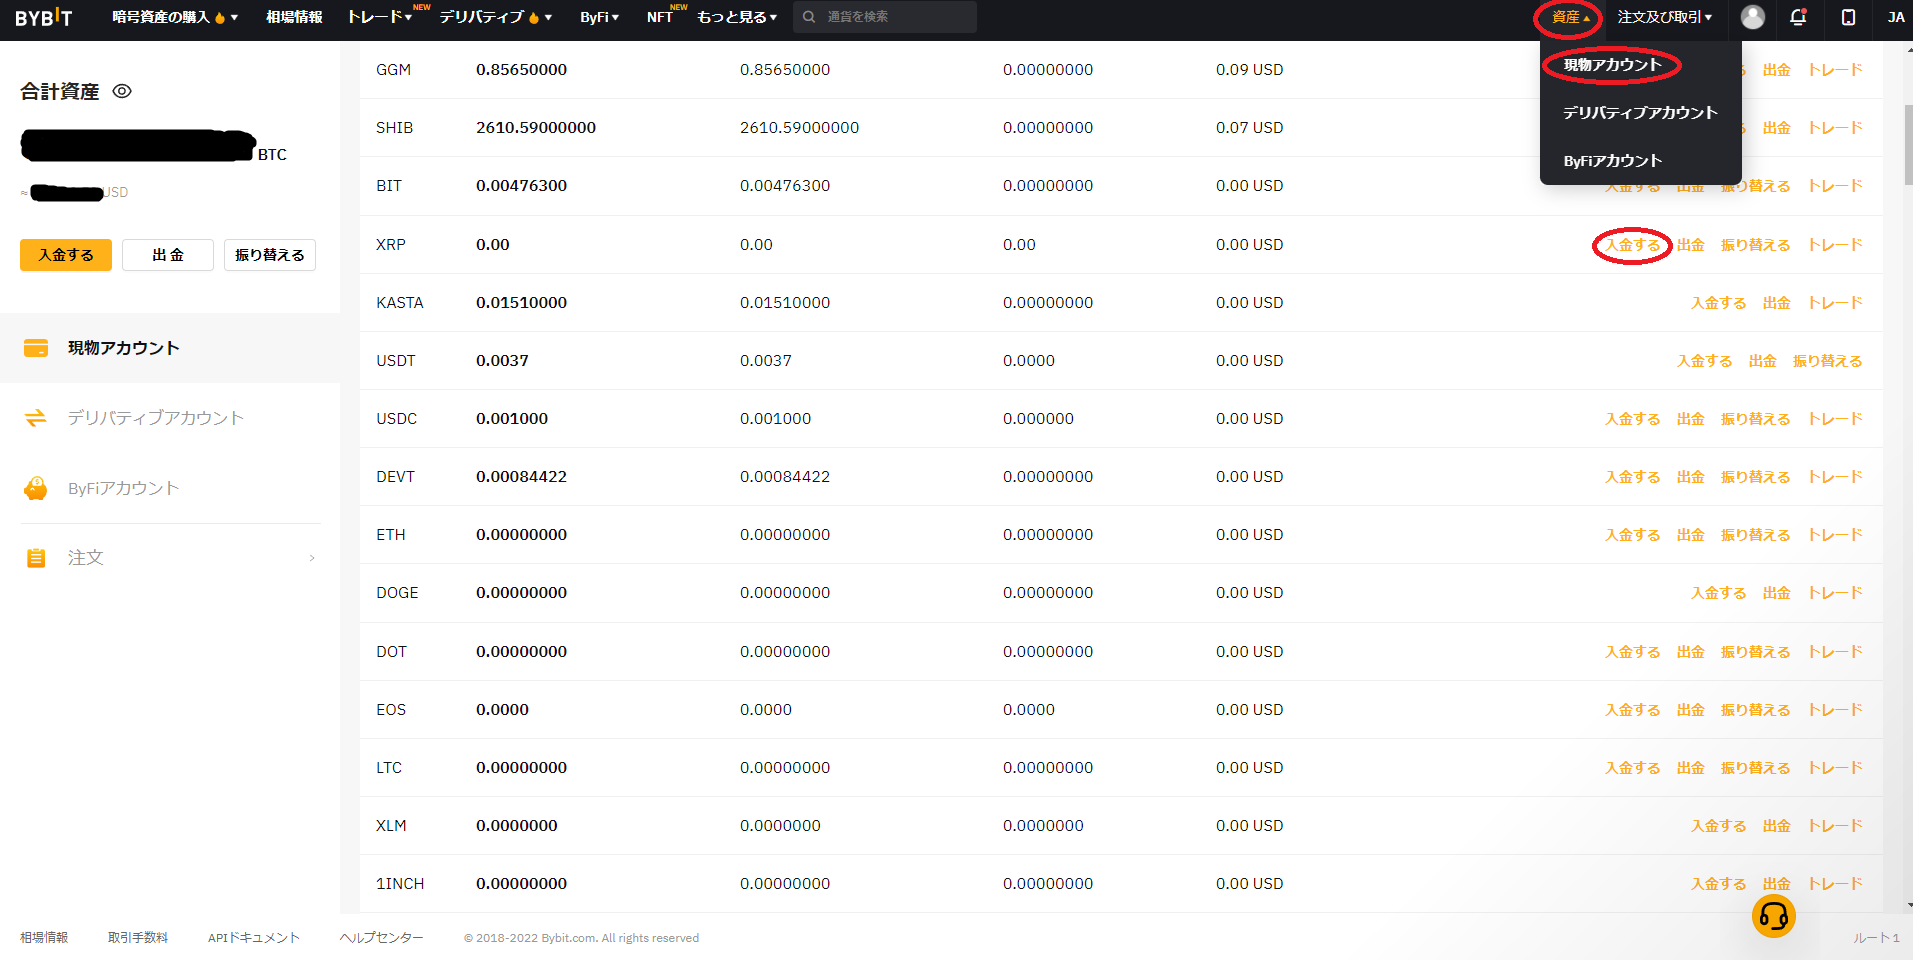Expand the もっと見る menu
This screenshot has width=1913, height=960.
(x=737, y=17)
